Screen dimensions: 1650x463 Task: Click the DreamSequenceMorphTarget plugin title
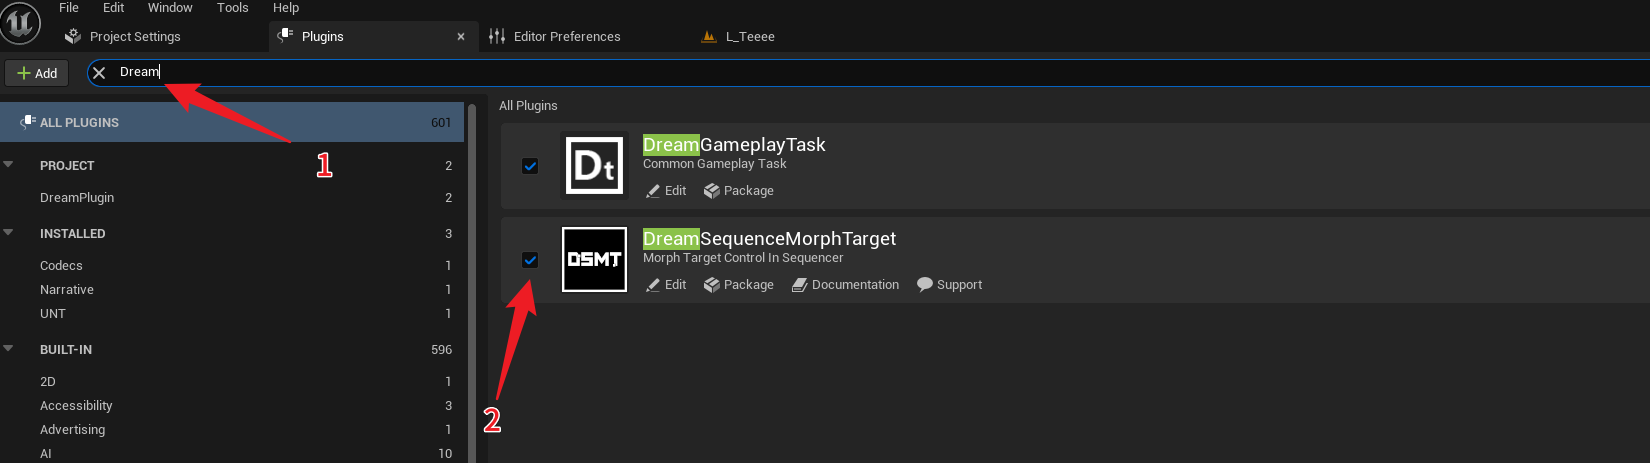[x=769, y=239]
